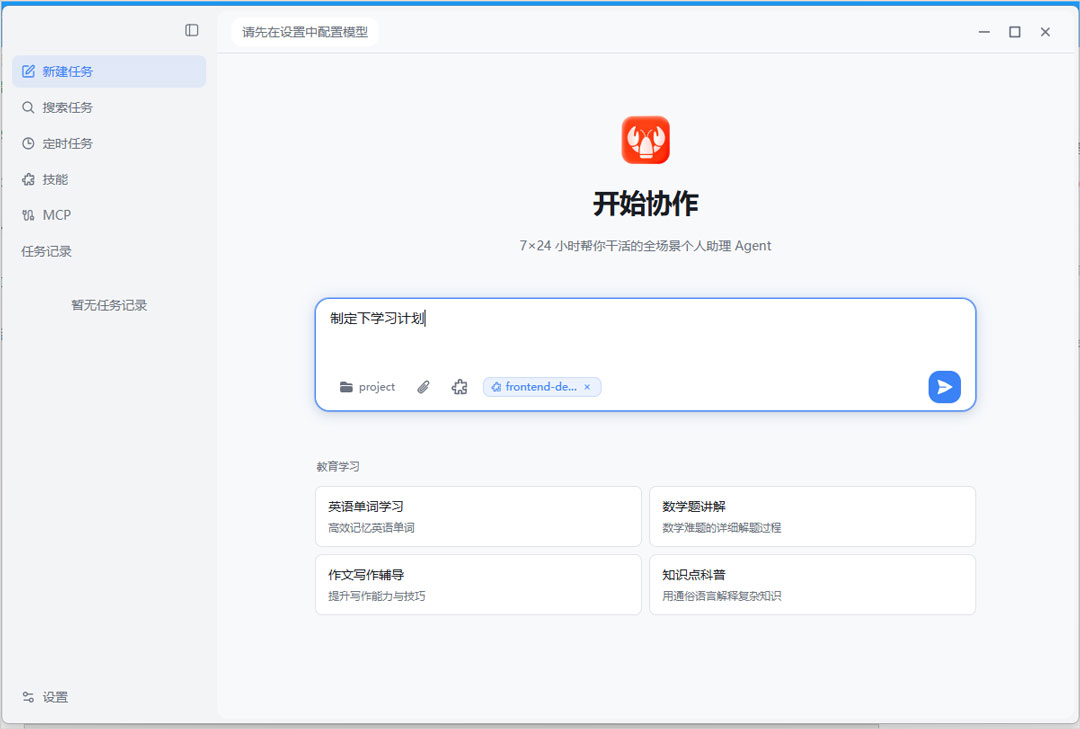
Task: Select 新建任务 in the sidebar
Action: coord(109,72)
